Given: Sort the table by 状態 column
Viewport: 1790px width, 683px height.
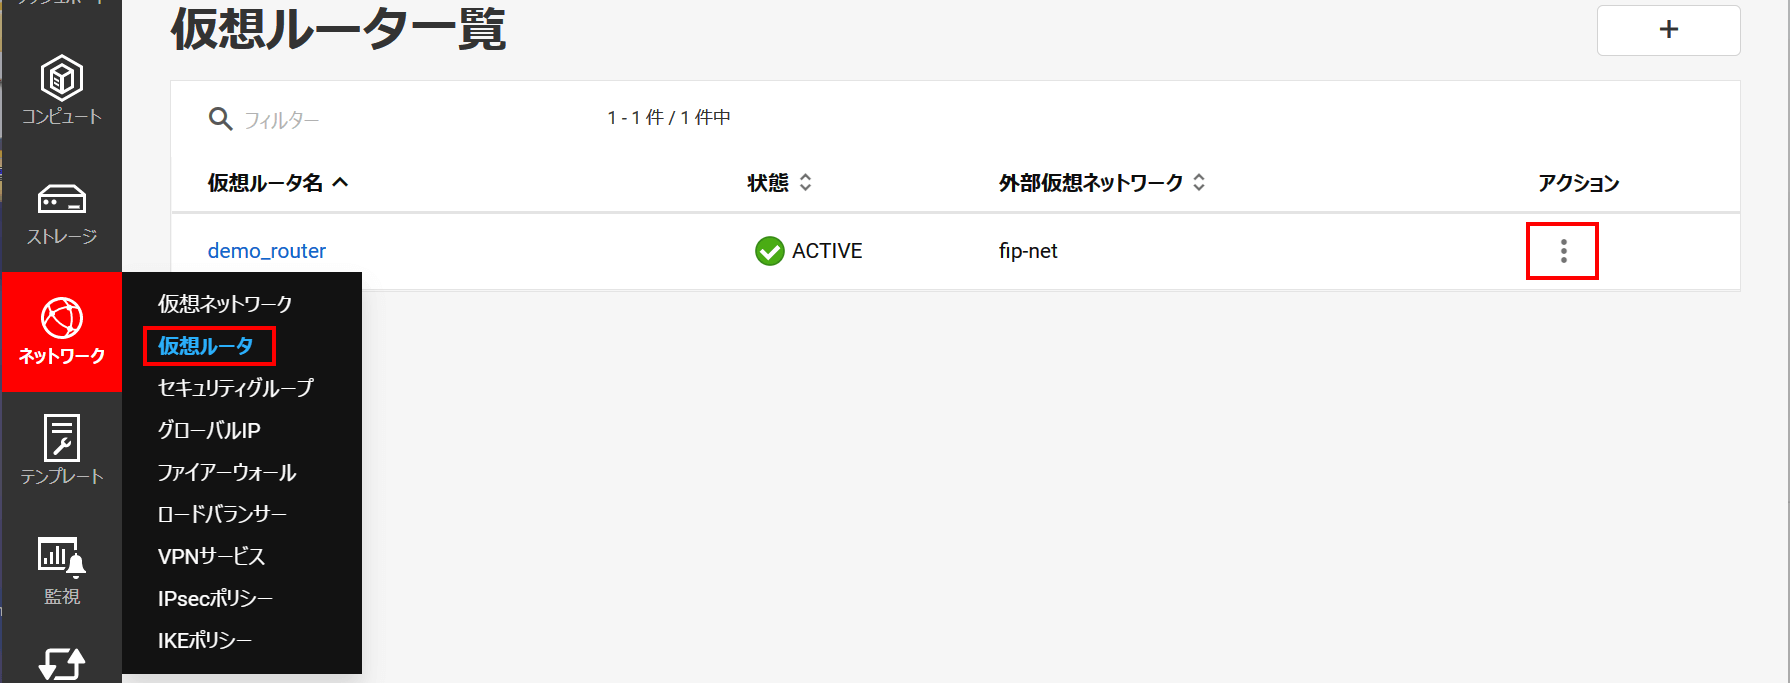Looking at the screenshot, I should tap(779, 183).
